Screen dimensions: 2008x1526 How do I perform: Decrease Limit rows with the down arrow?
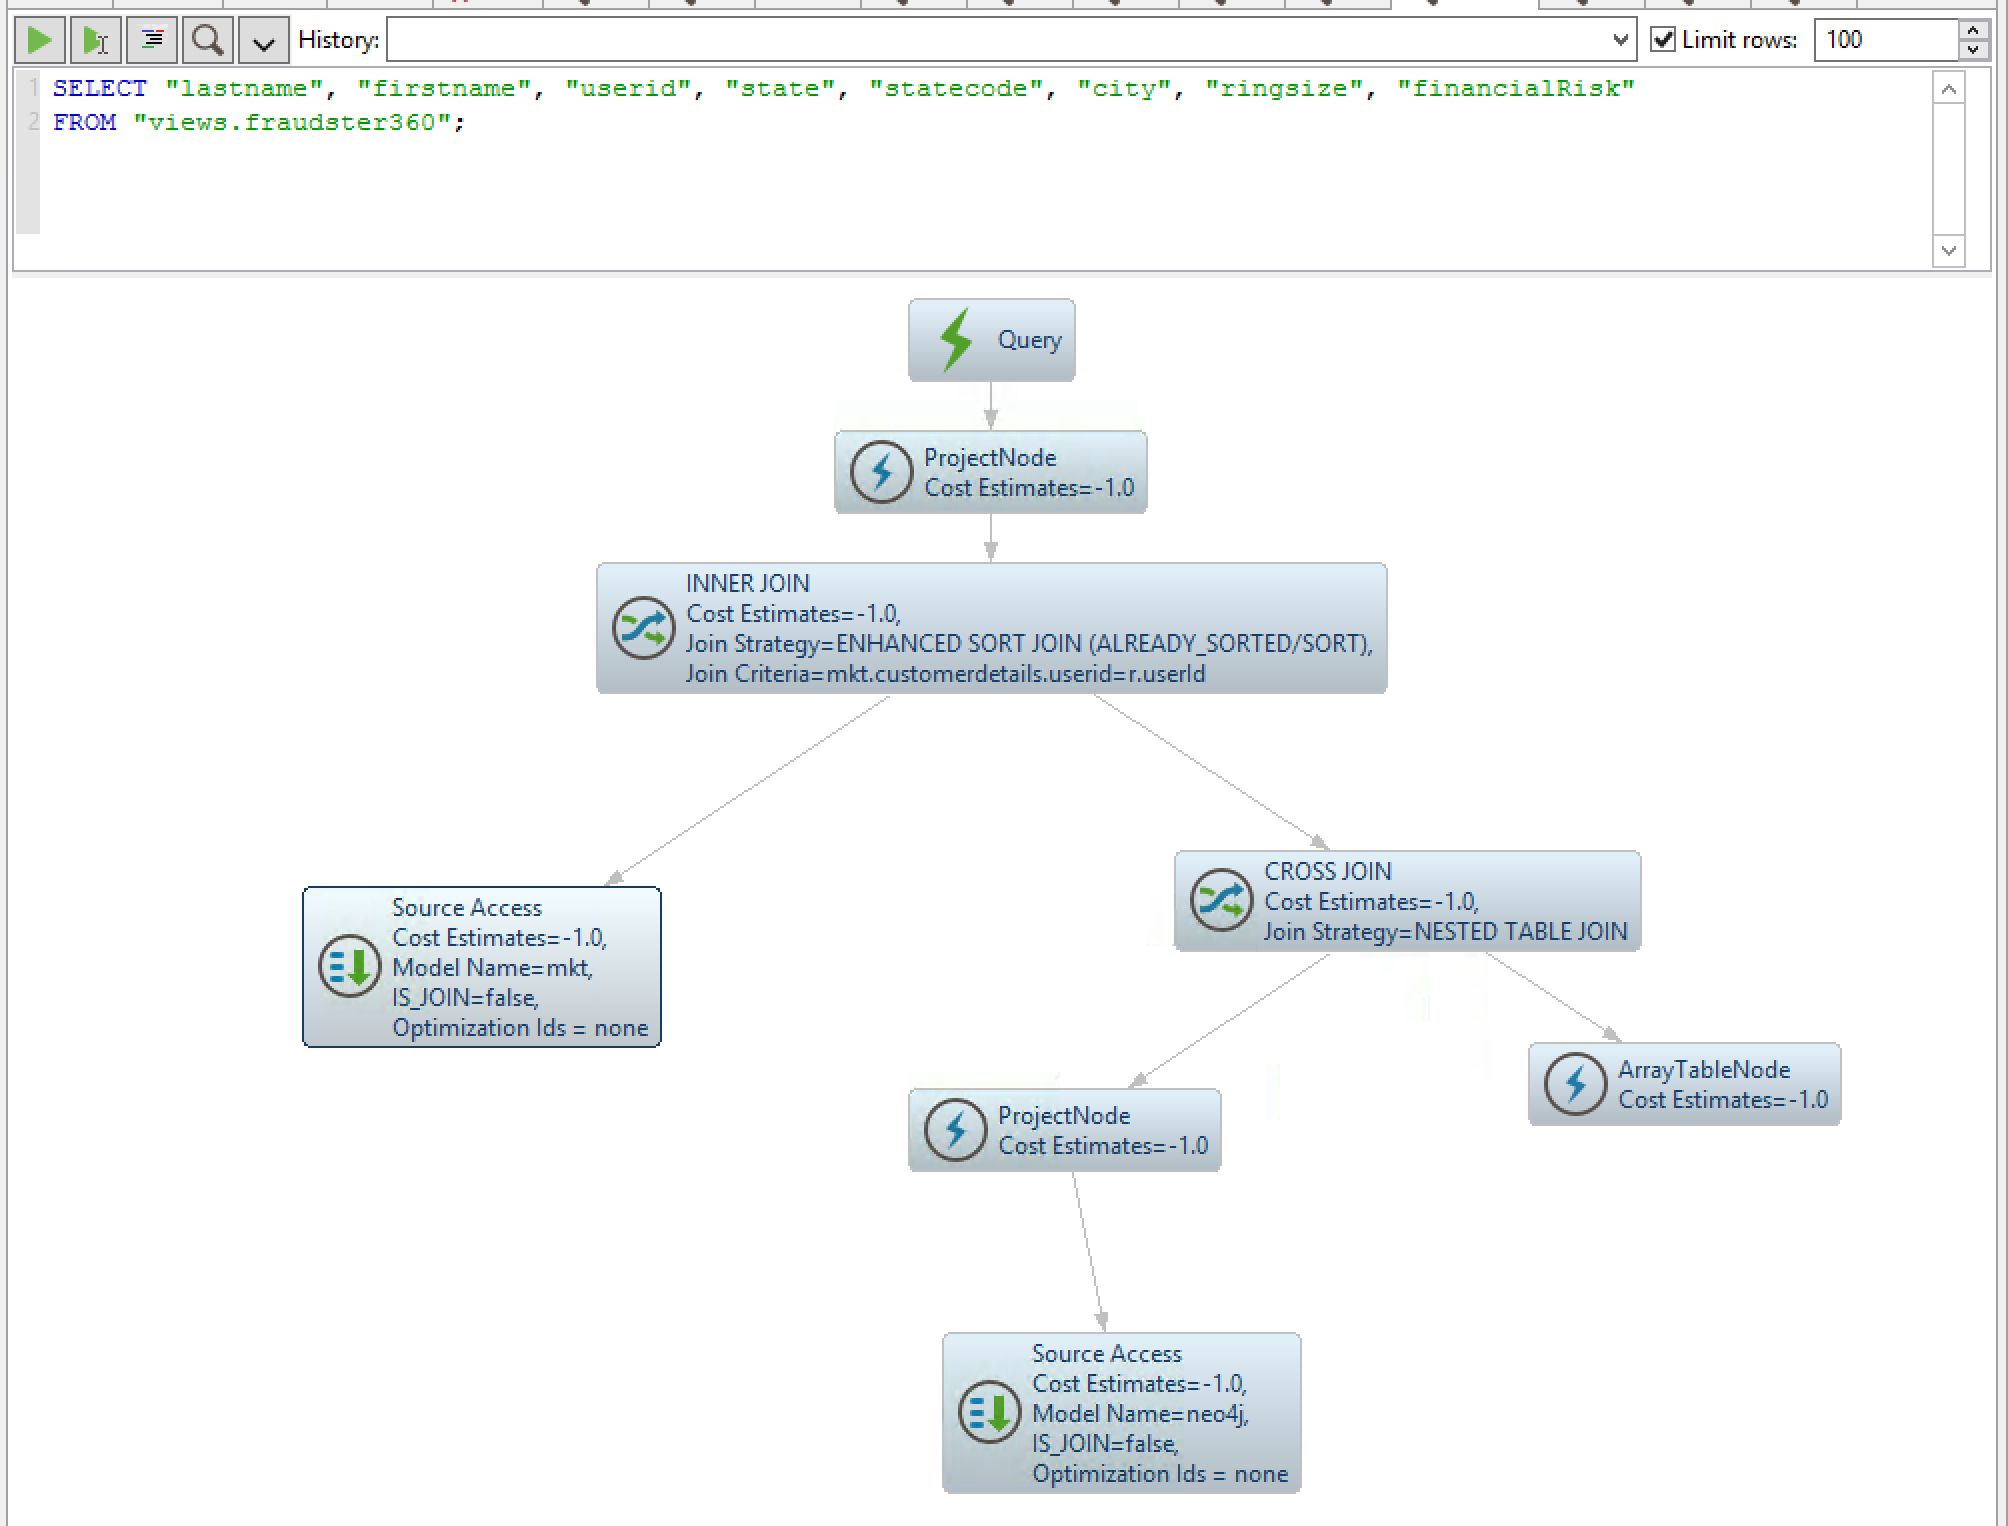[1972, 50]
